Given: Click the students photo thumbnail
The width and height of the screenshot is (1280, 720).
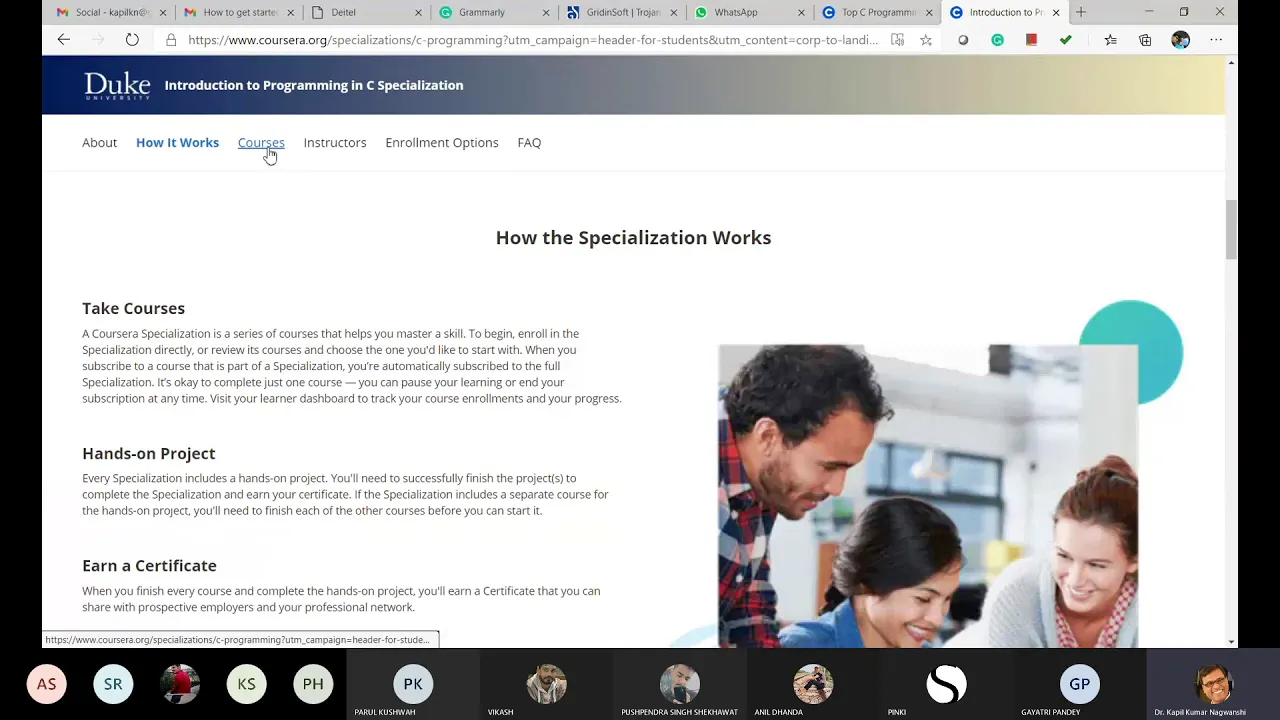Looking at the screenshot, I should pyautogui.click(x=927, y=496).
